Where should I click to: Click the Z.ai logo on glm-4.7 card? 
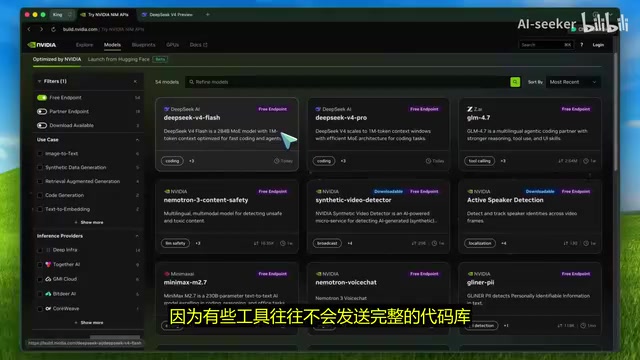[x=470, y=109]
